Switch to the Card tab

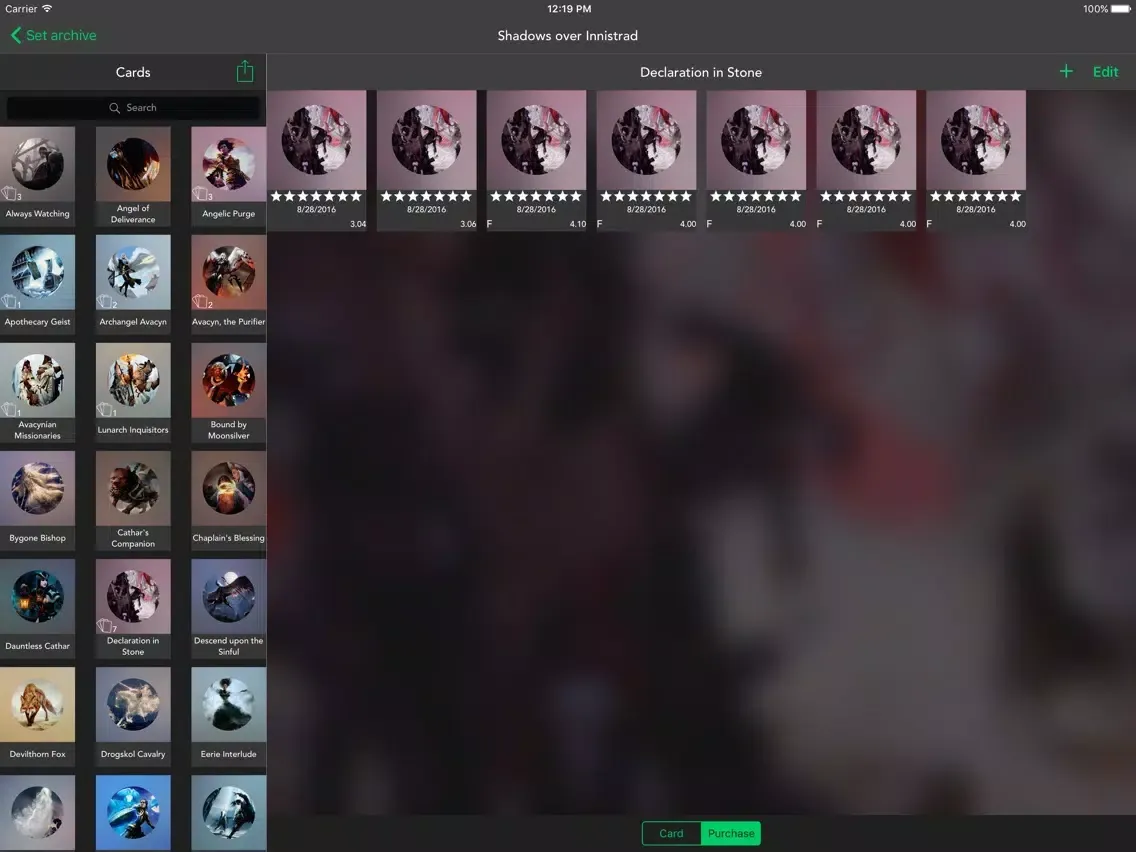pyautogui.click(x=671, y=833)
